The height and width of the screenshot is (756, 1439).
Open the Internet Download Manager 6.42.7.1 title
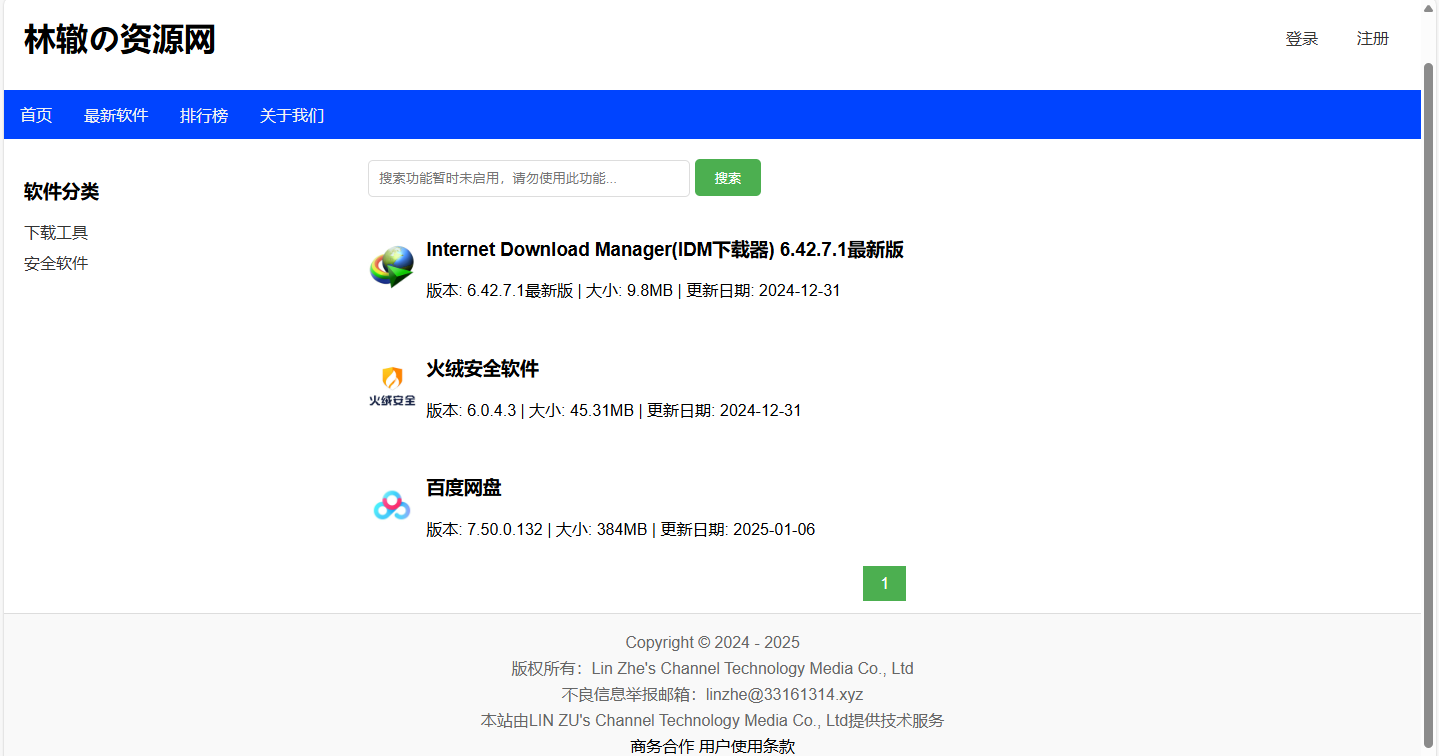665,250
